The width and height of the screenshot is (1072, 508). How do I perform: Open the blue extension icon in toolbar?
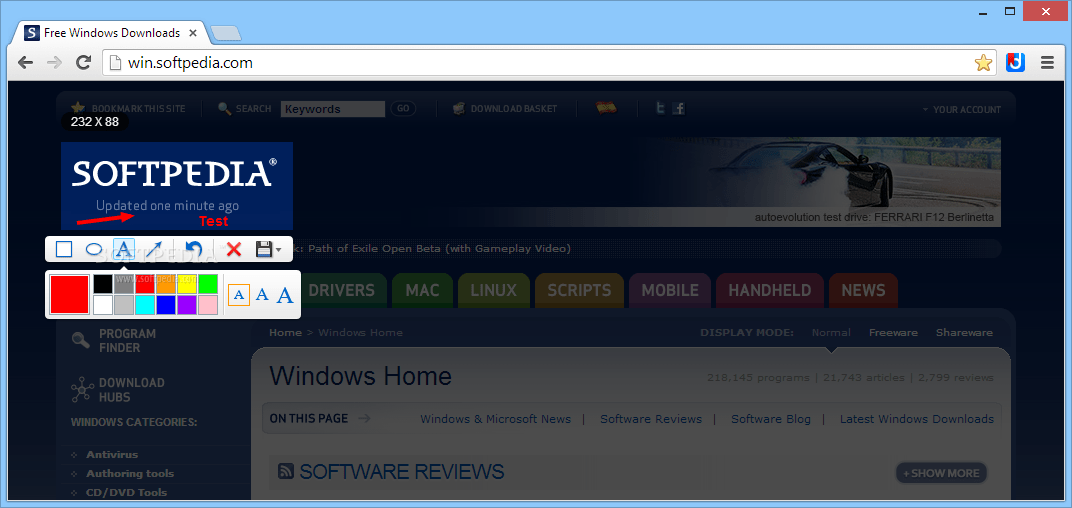coord(1015,63)
